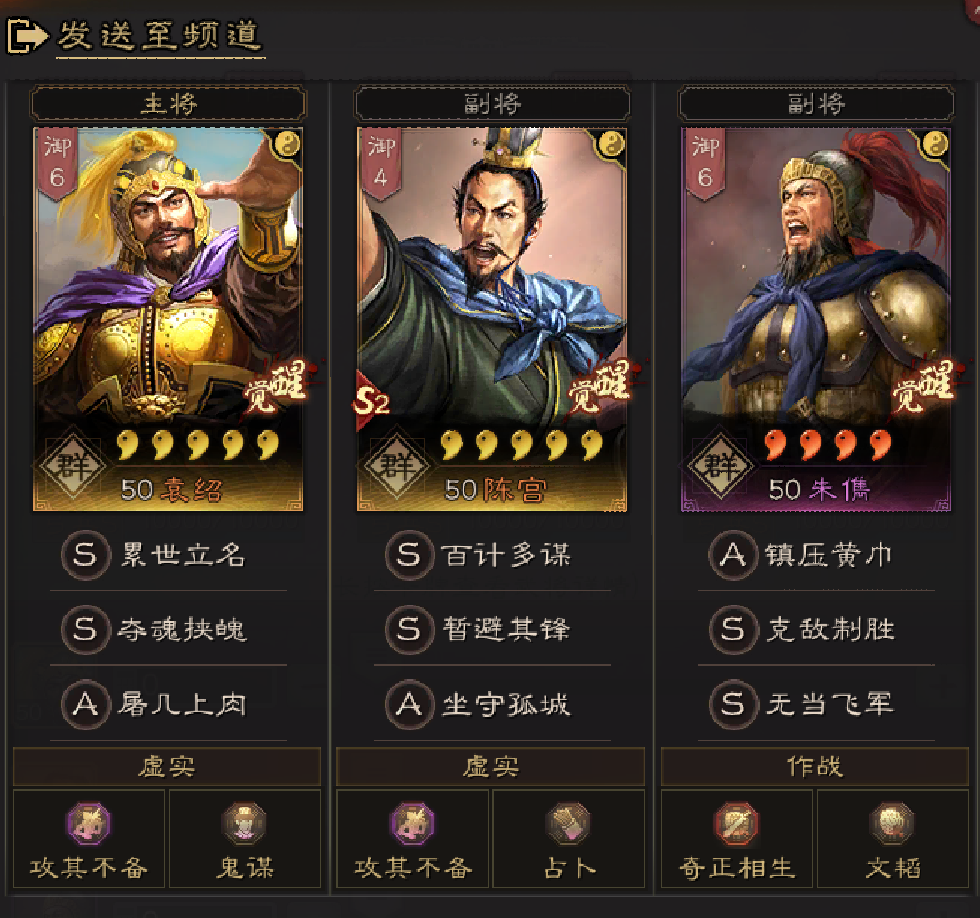Expand the 作战 section under 朱儁
This screenshot has height=918, width=980.
pos(815,767)
